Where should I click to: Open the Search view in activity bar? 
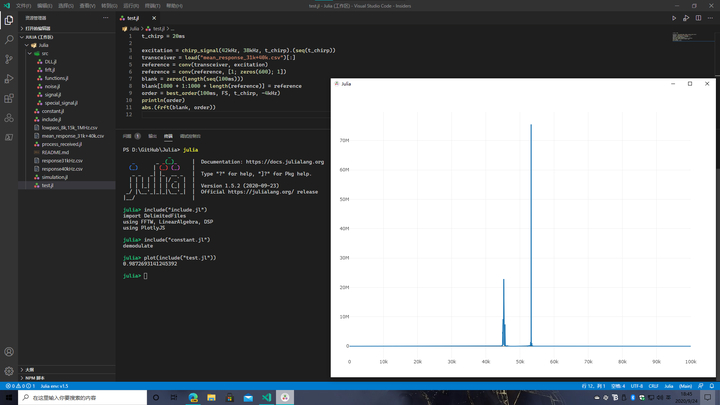point(9,39)
